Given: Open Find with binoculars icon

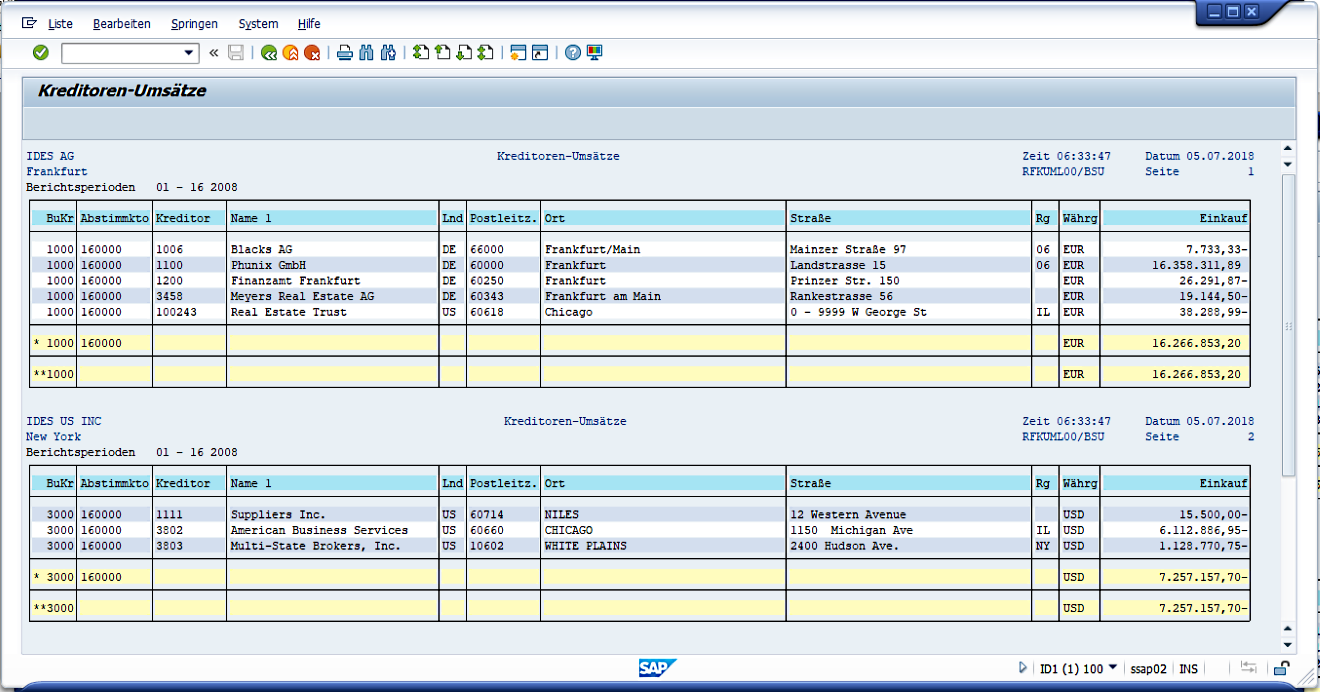Looking at the screenshot, I should tap(367, 53).
